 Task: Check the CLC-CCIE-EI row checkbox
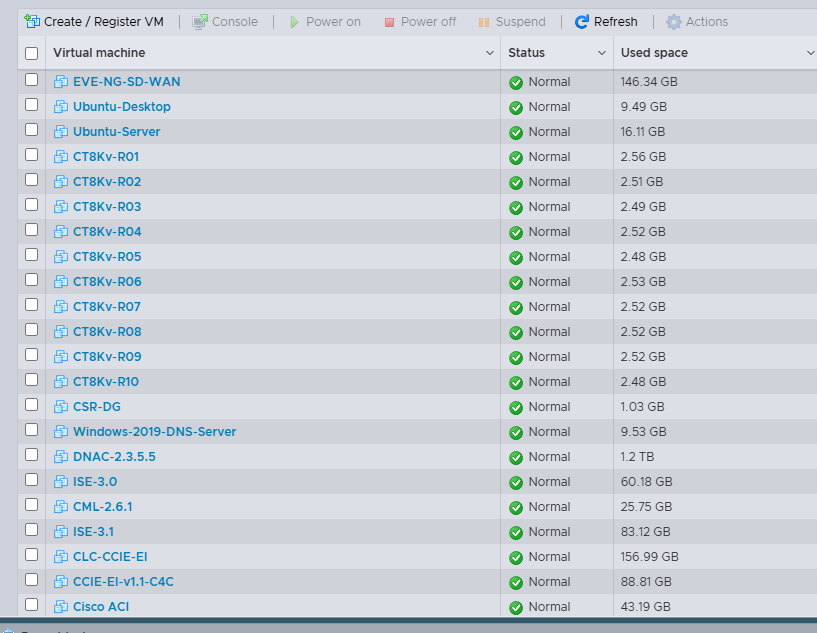[x=31, y=555]
